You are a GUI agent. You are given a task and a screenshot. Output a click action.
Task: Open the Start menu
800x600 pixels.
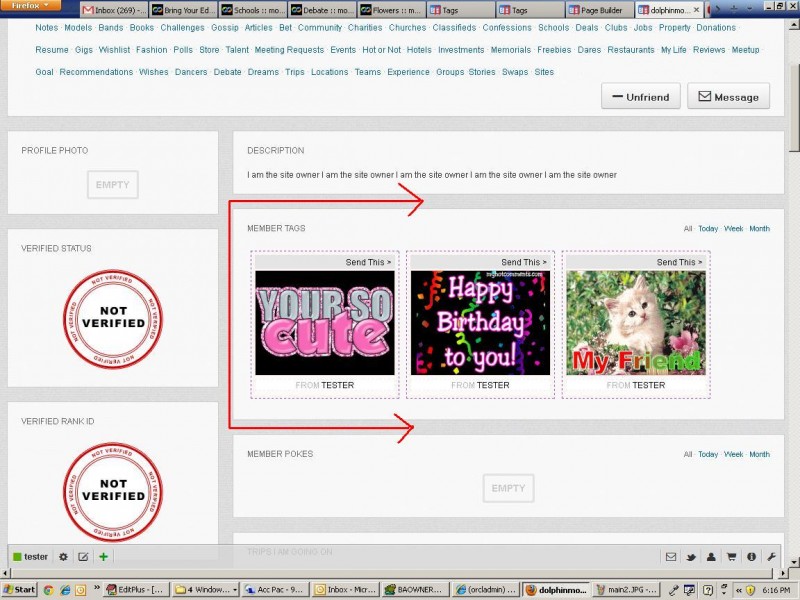pyautogui.click(x=19, y=590)
